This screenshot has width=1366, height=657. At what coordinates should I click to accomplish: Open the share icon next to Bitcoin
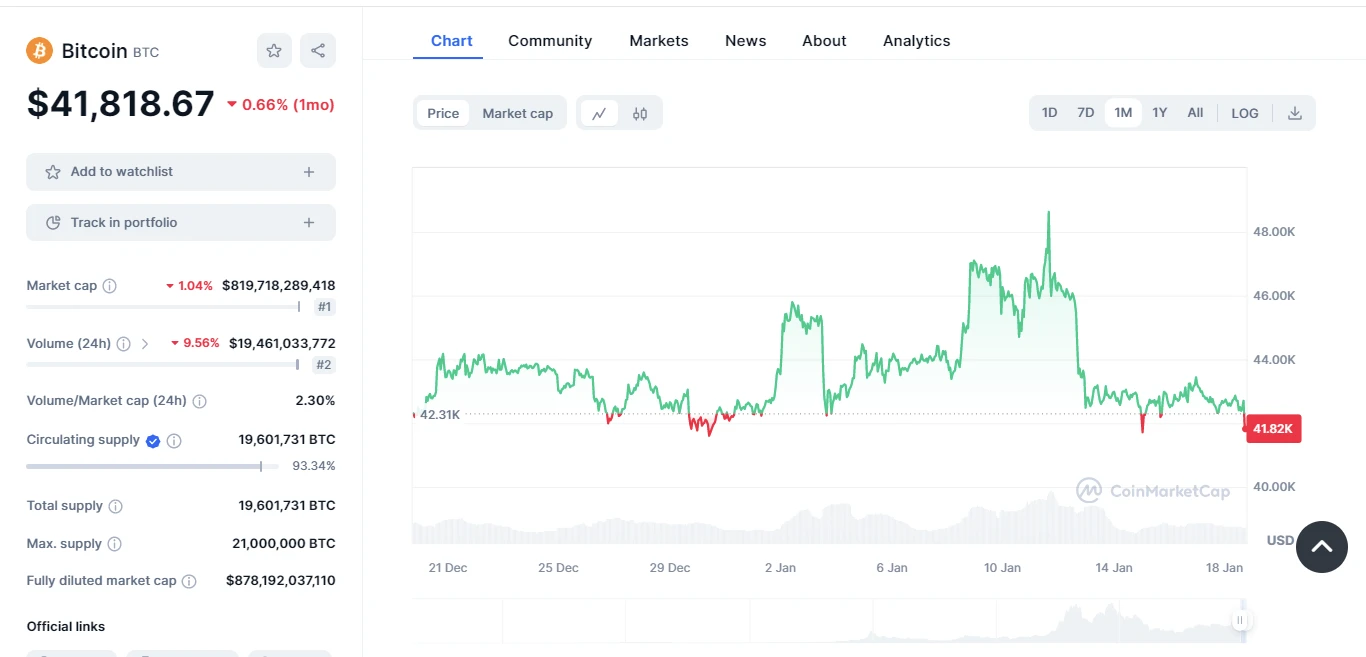click(318, 51)
